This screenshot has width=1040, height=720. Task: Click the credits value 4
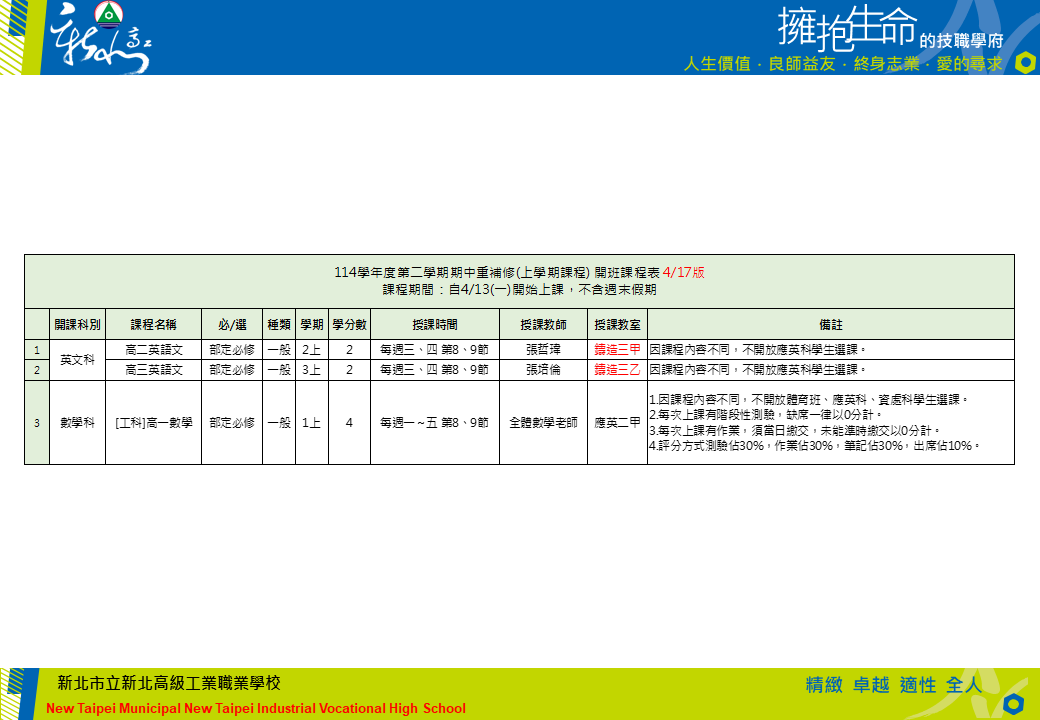coord(350,422)
